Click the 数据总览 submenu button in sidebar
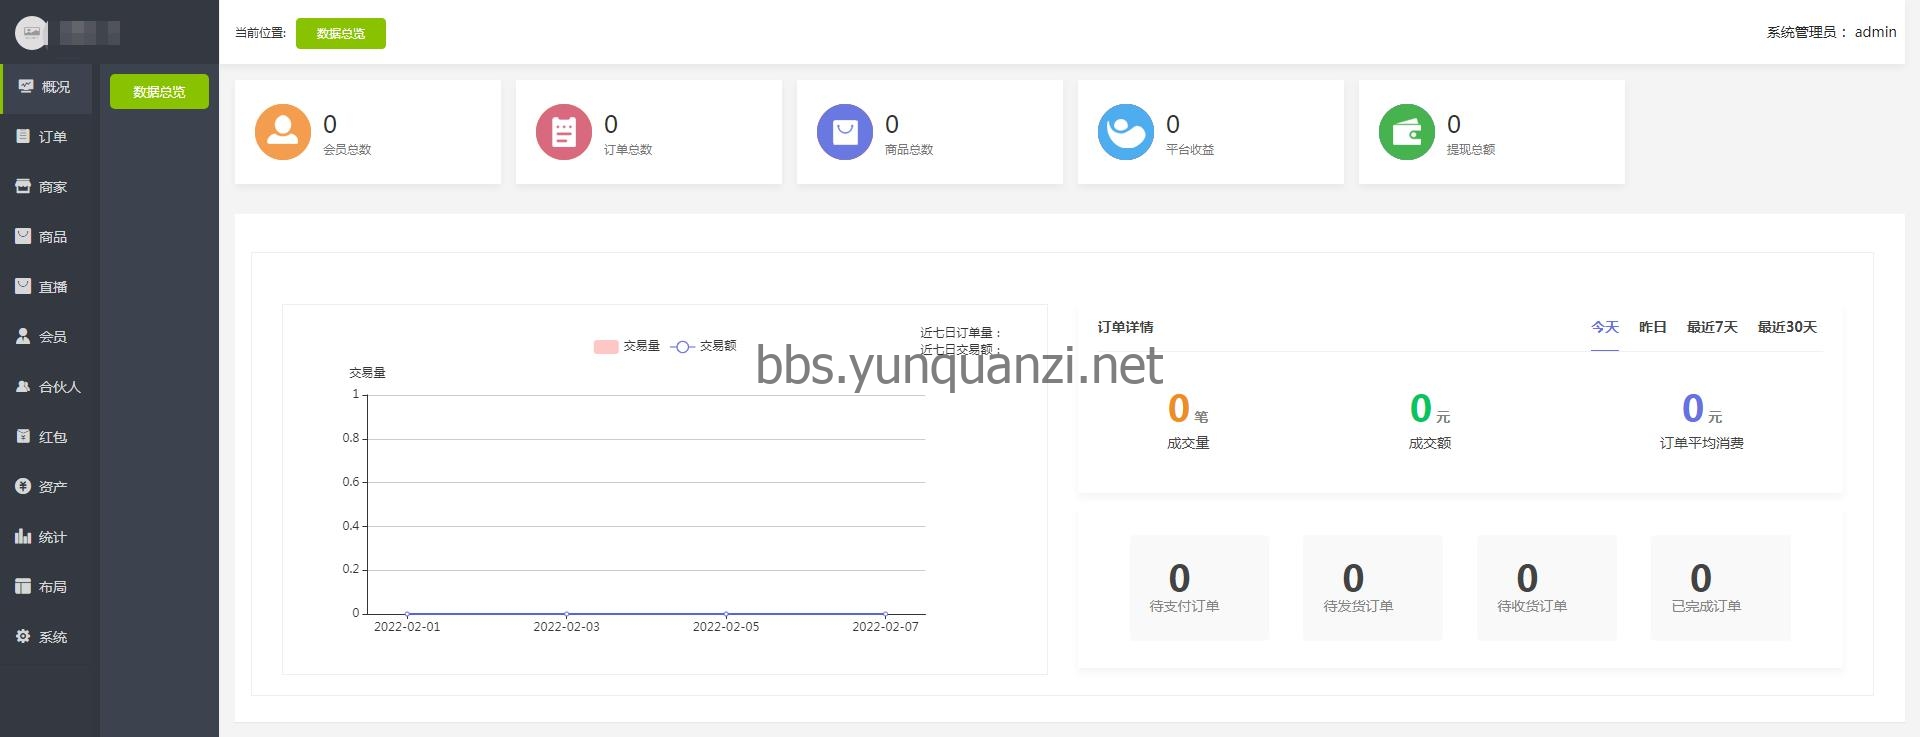Viewport: 1920px width, 737px height. click(159, 92)
